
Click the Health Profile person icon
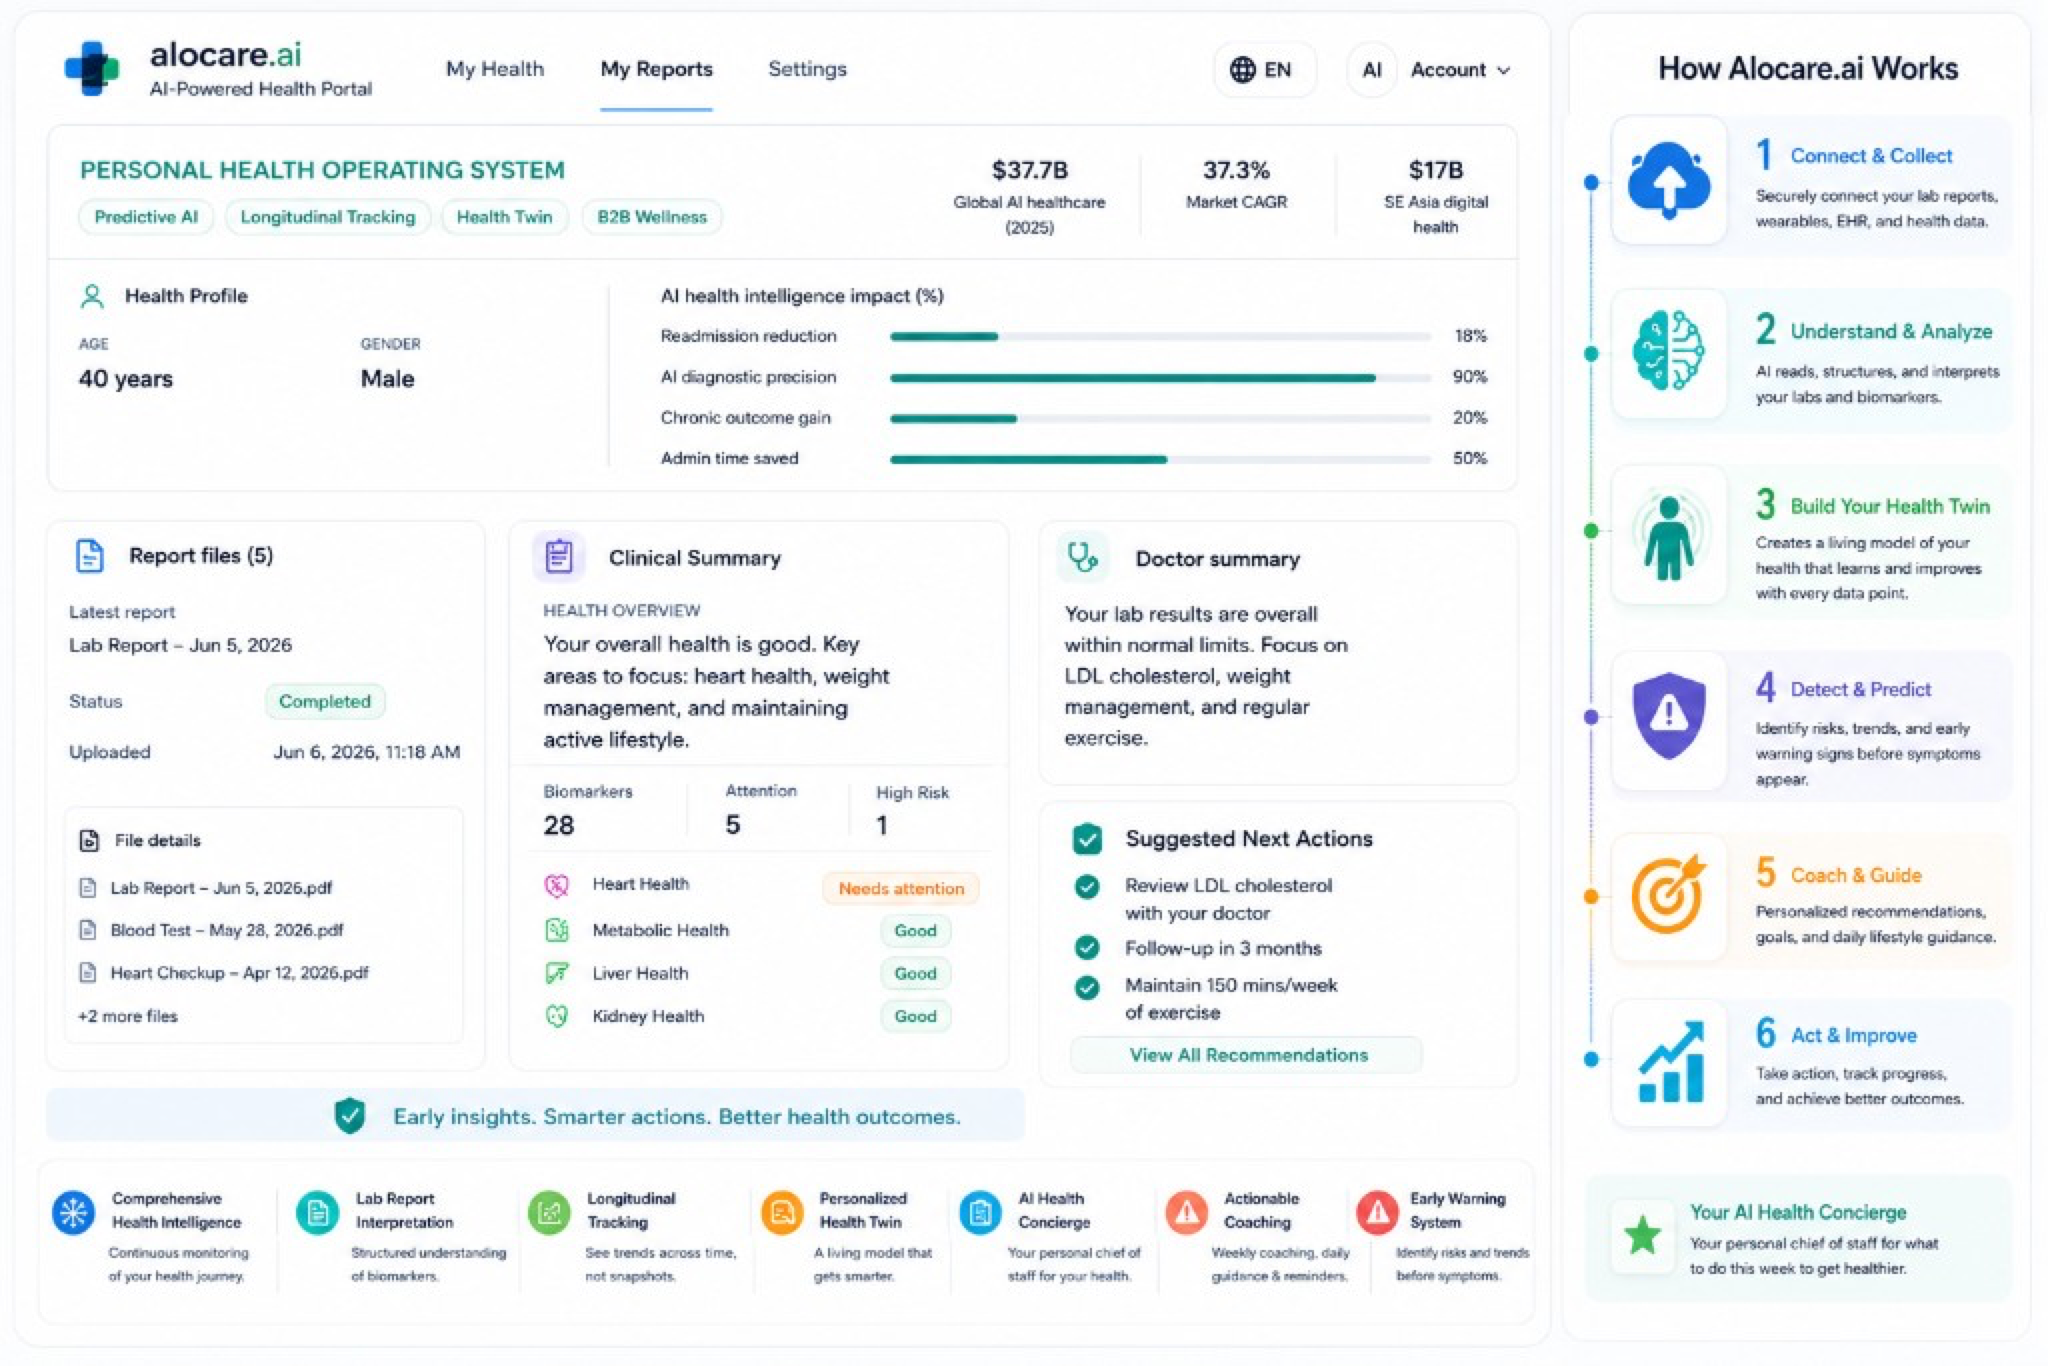click(x=92, y=296)
